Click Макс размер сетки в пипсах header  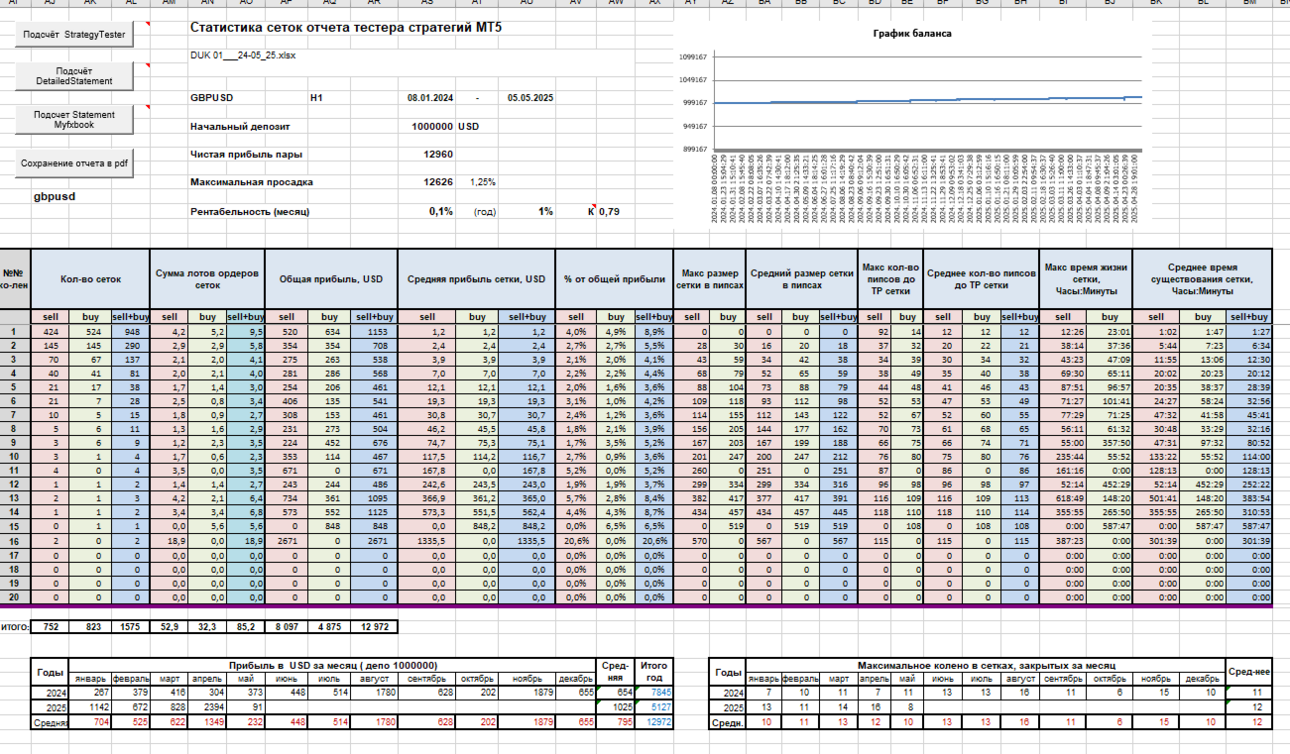pos(710,279)
